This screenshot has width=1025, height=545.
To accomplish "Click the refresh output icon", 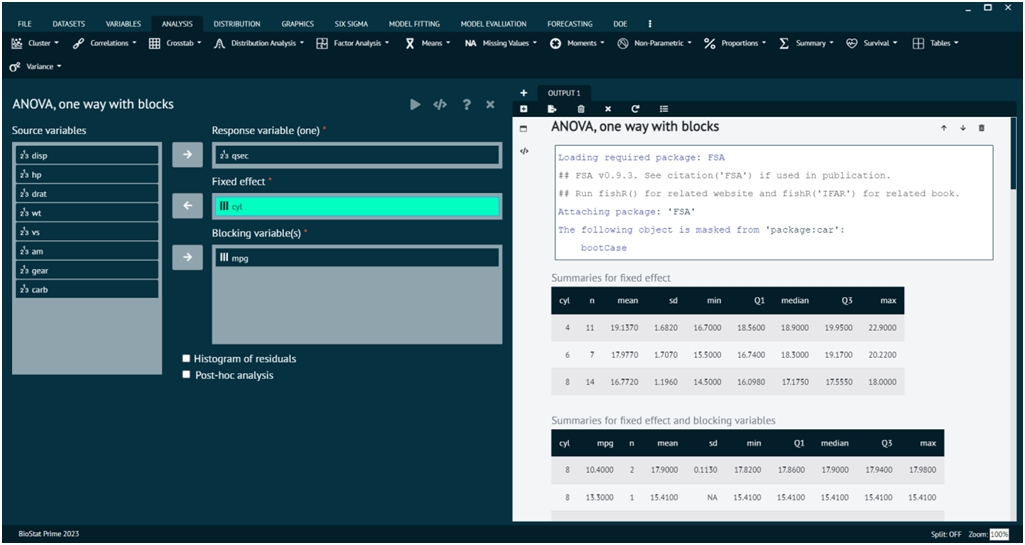I will pyautogui.click(x=635, y=109).
